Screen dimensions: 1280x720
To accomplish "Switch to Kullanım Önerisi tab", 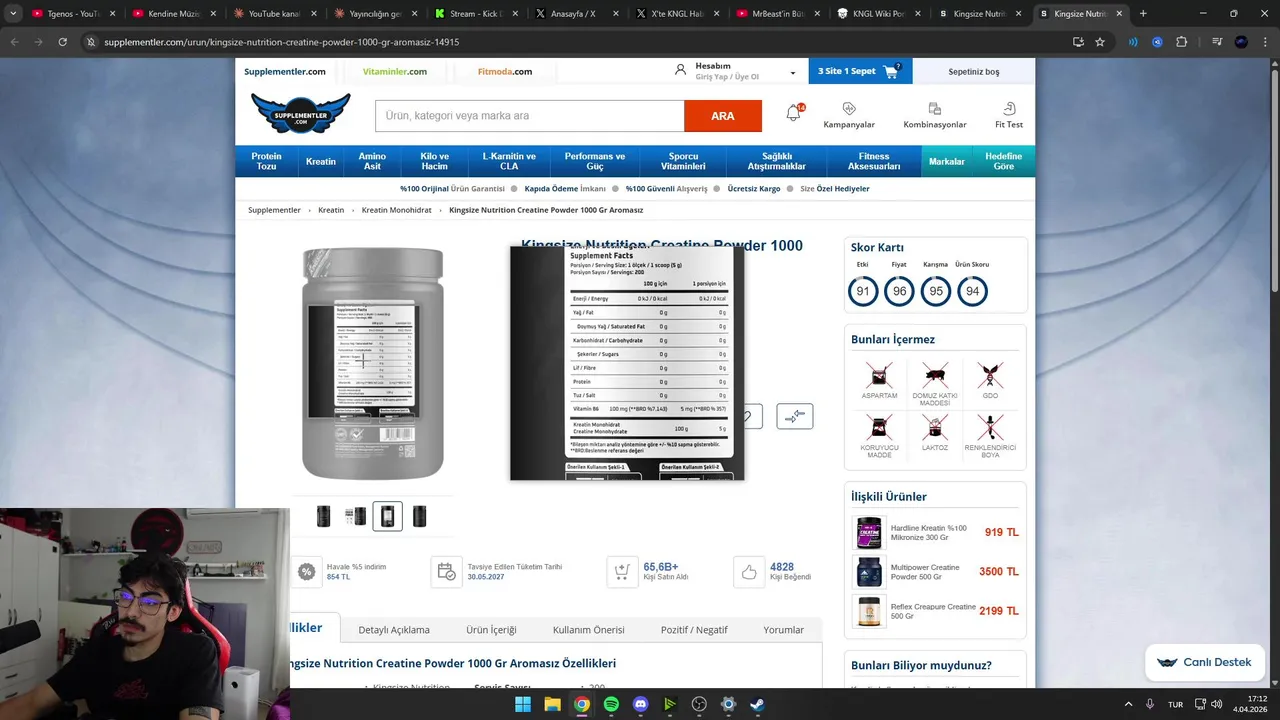I will 589,629.
